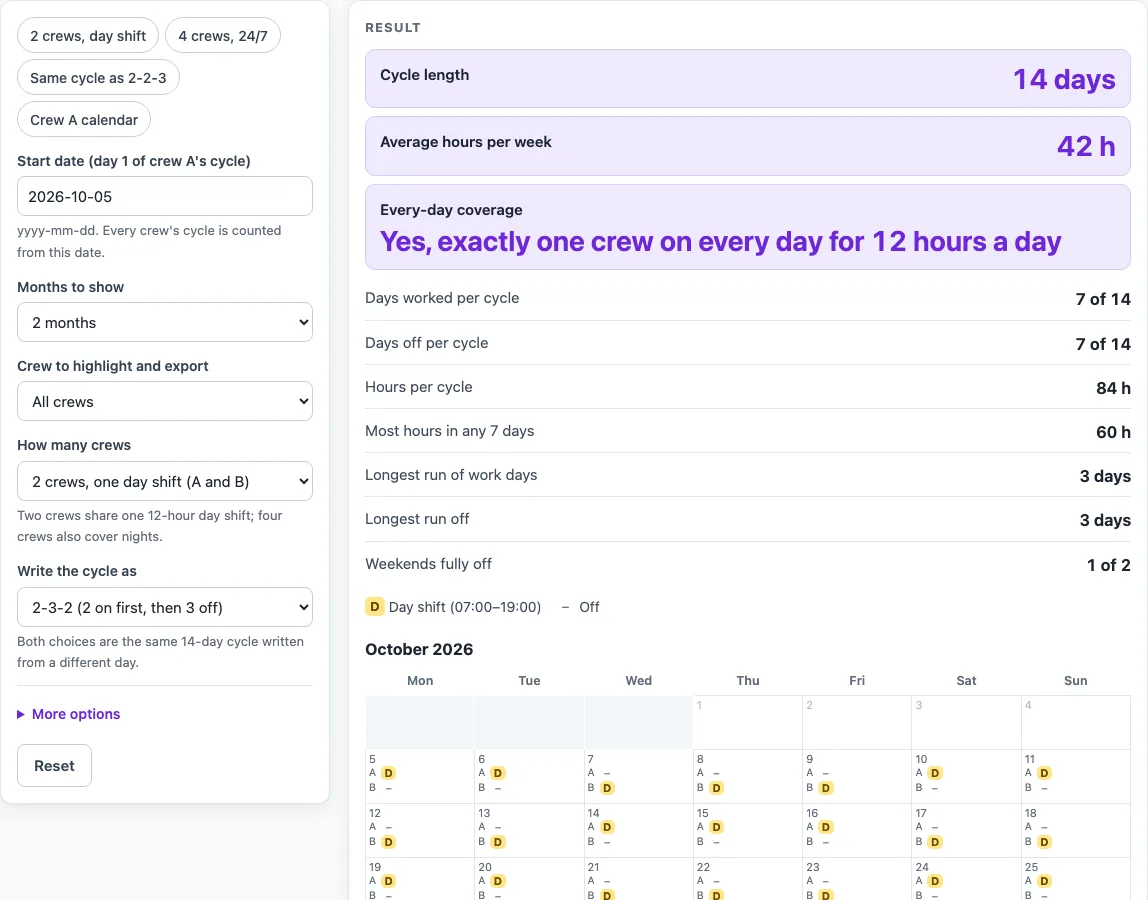Apply the "4 crews, 24/7" preset
The height and width of the screenshot is (900, 1148).
(223, 35)
